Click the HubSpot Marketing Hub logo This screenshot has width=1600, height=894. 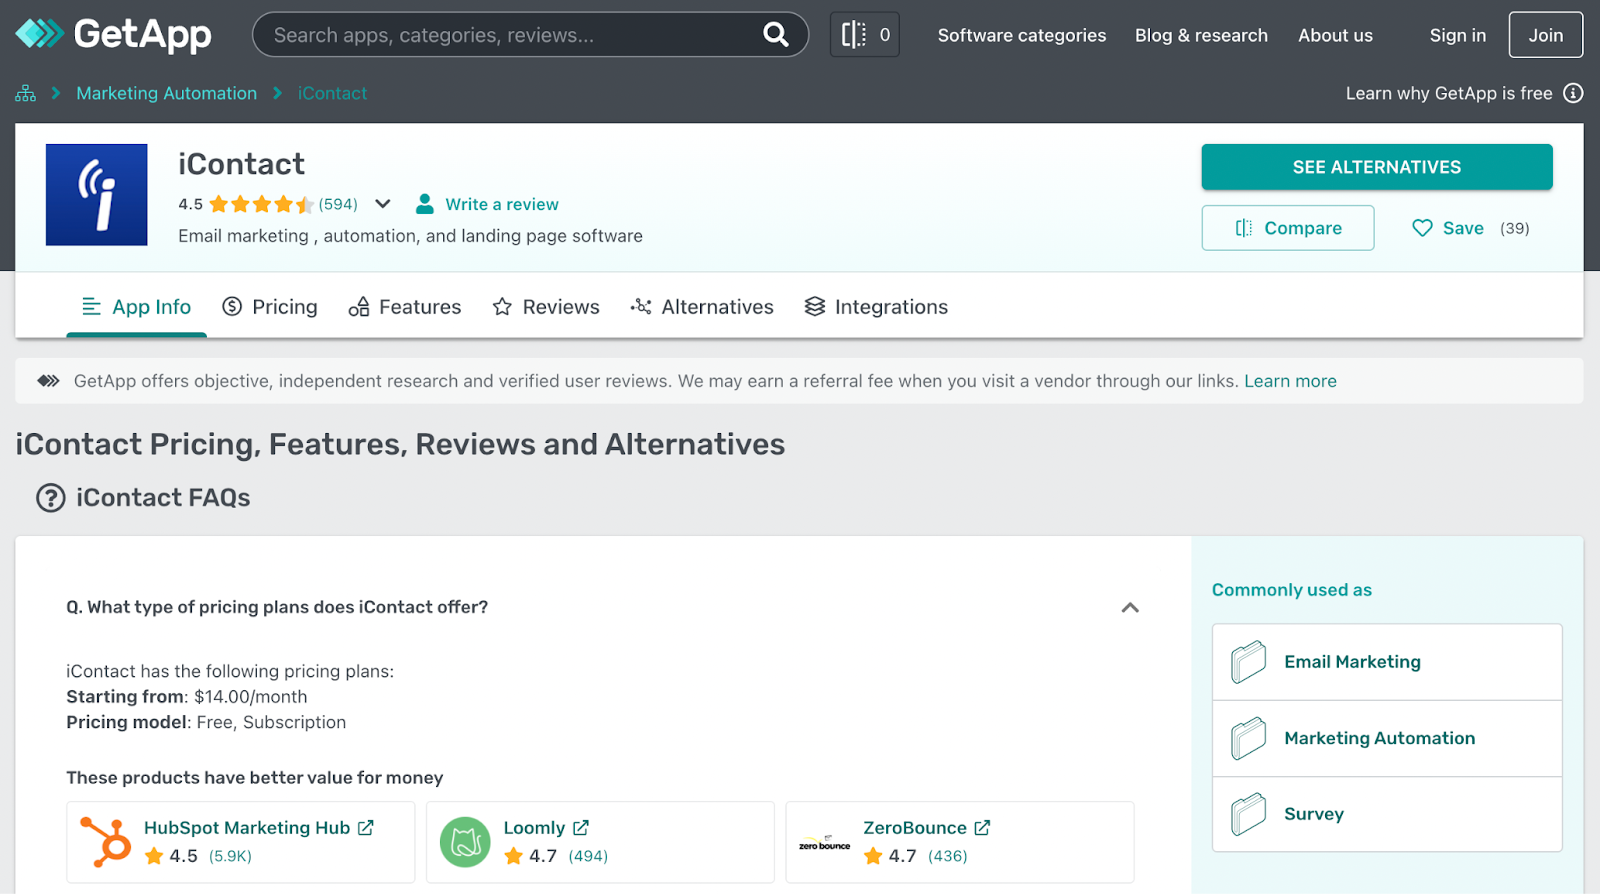pyautogui.click(x=106, y=842)
